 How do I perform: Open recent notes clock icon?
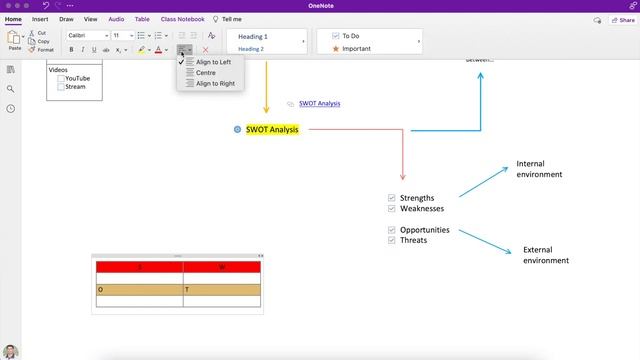coord(11,109)
